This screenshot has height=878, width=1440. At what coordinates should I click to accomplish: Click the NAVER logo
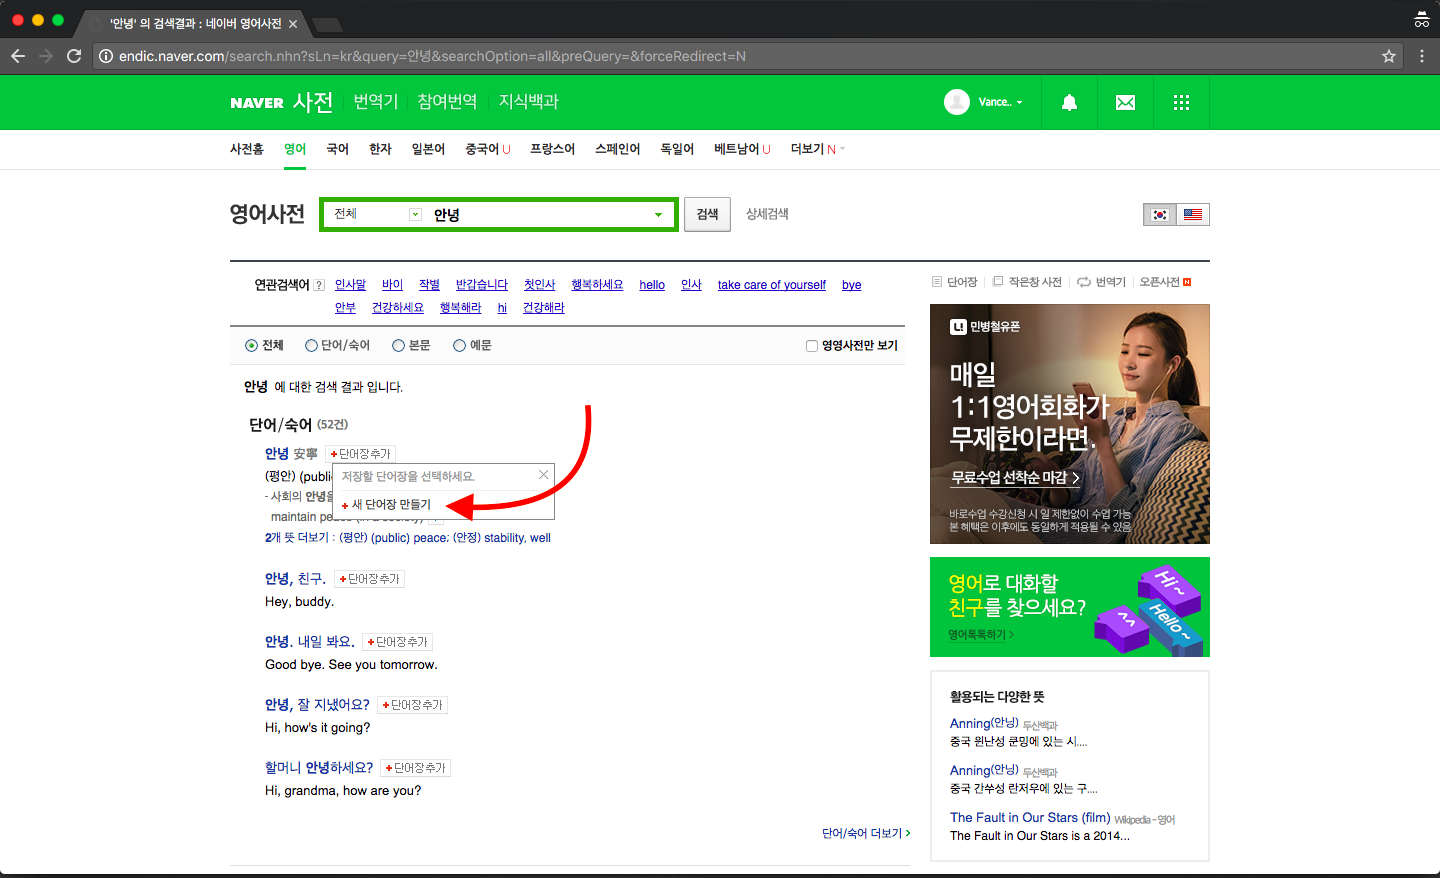[x=257, y=102]
